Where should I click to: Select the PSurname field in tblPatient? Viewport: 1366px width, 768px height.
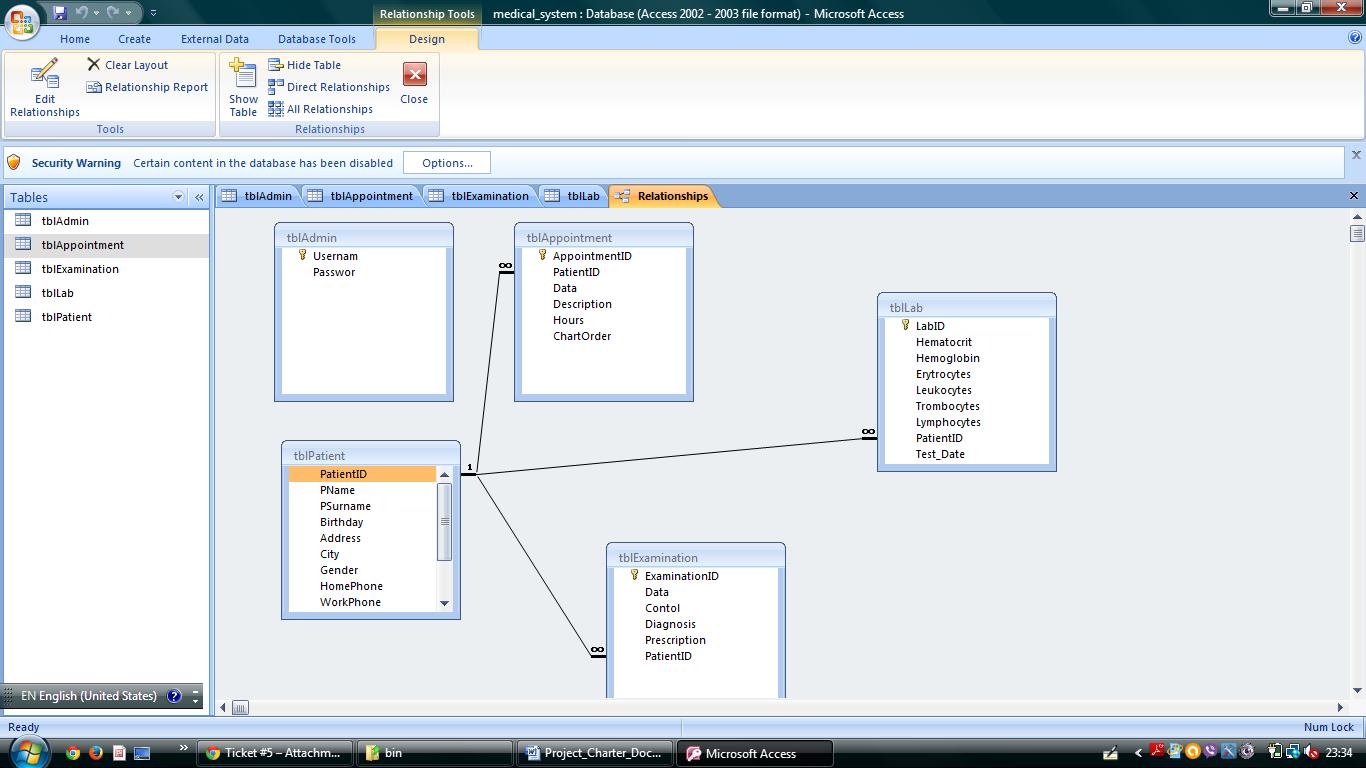(x=345, y=506)
